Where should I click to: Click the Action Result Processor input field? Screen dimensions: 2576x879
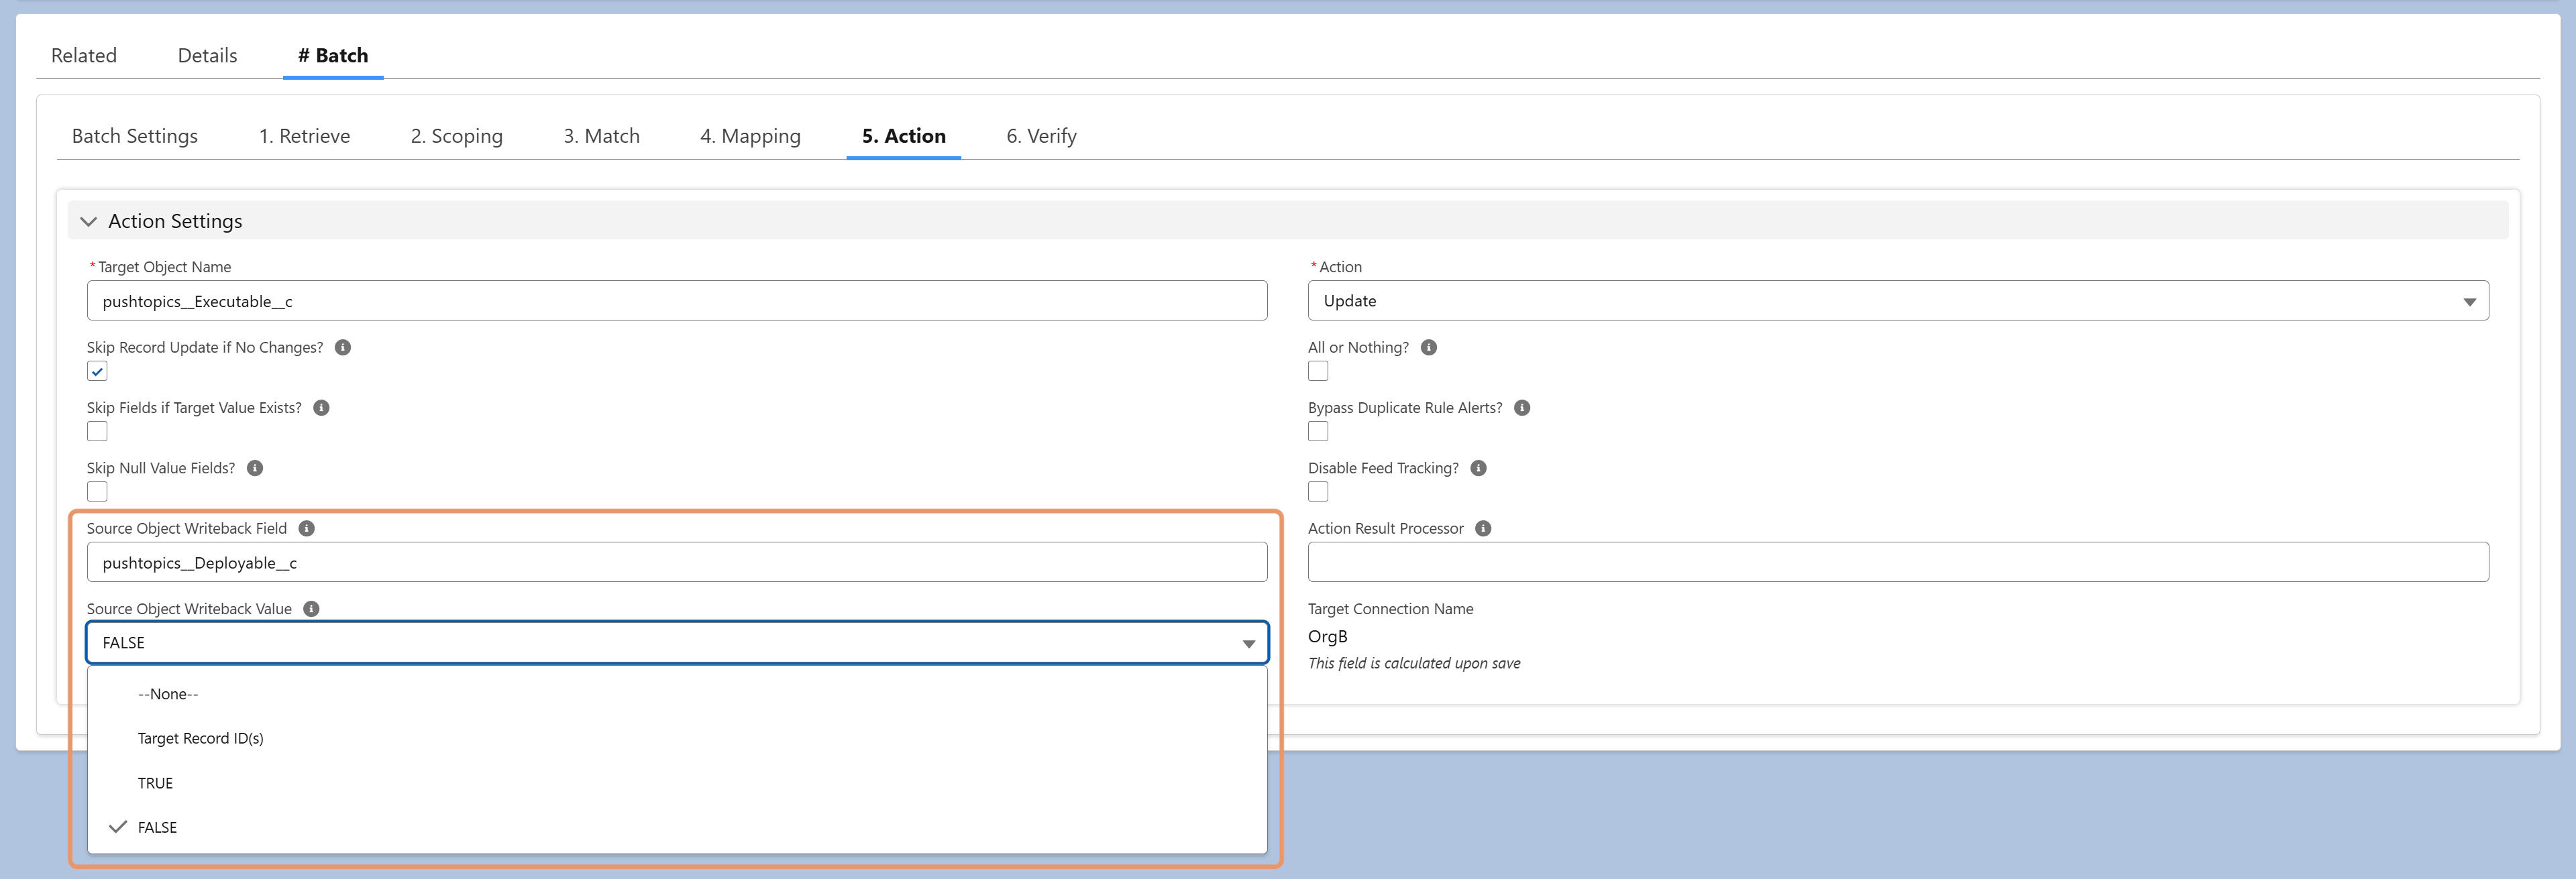[1898, 562]
